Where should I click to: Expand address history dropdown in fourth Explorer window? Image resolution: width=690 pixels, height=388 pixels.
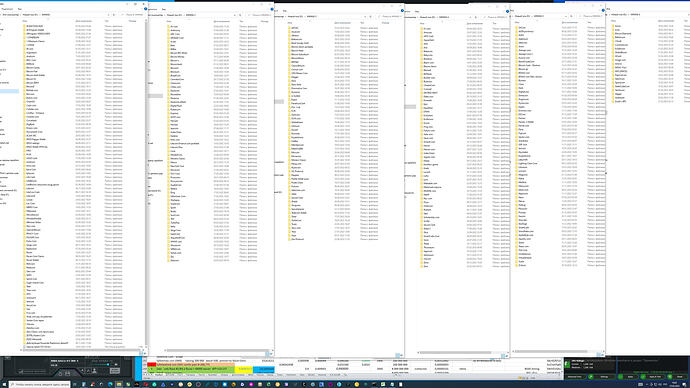(470, 17)
